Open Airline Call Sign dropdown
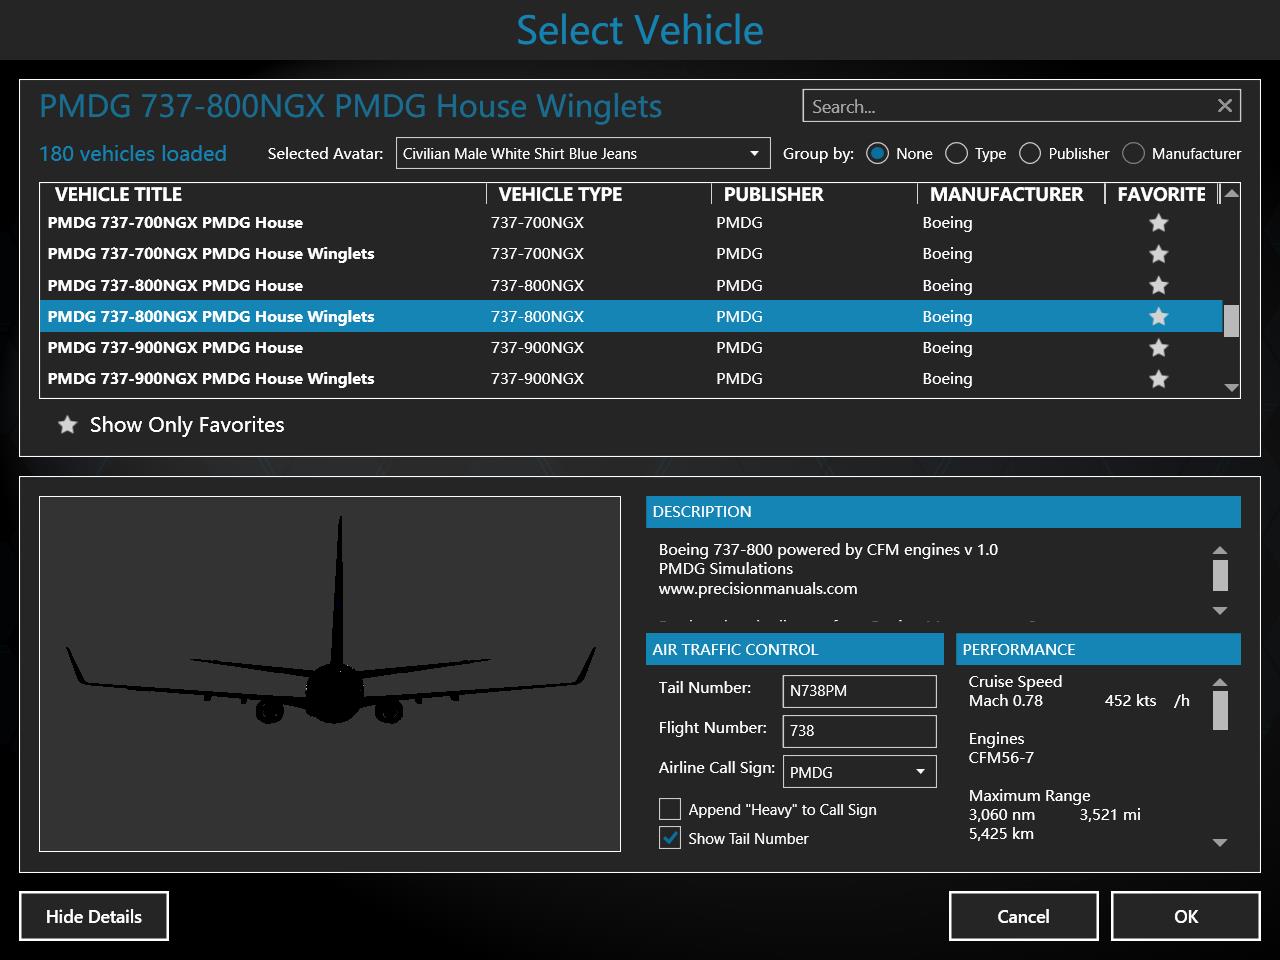Image resolution: width=1280 pixels, height=960 pixels. tap(859, 772)
